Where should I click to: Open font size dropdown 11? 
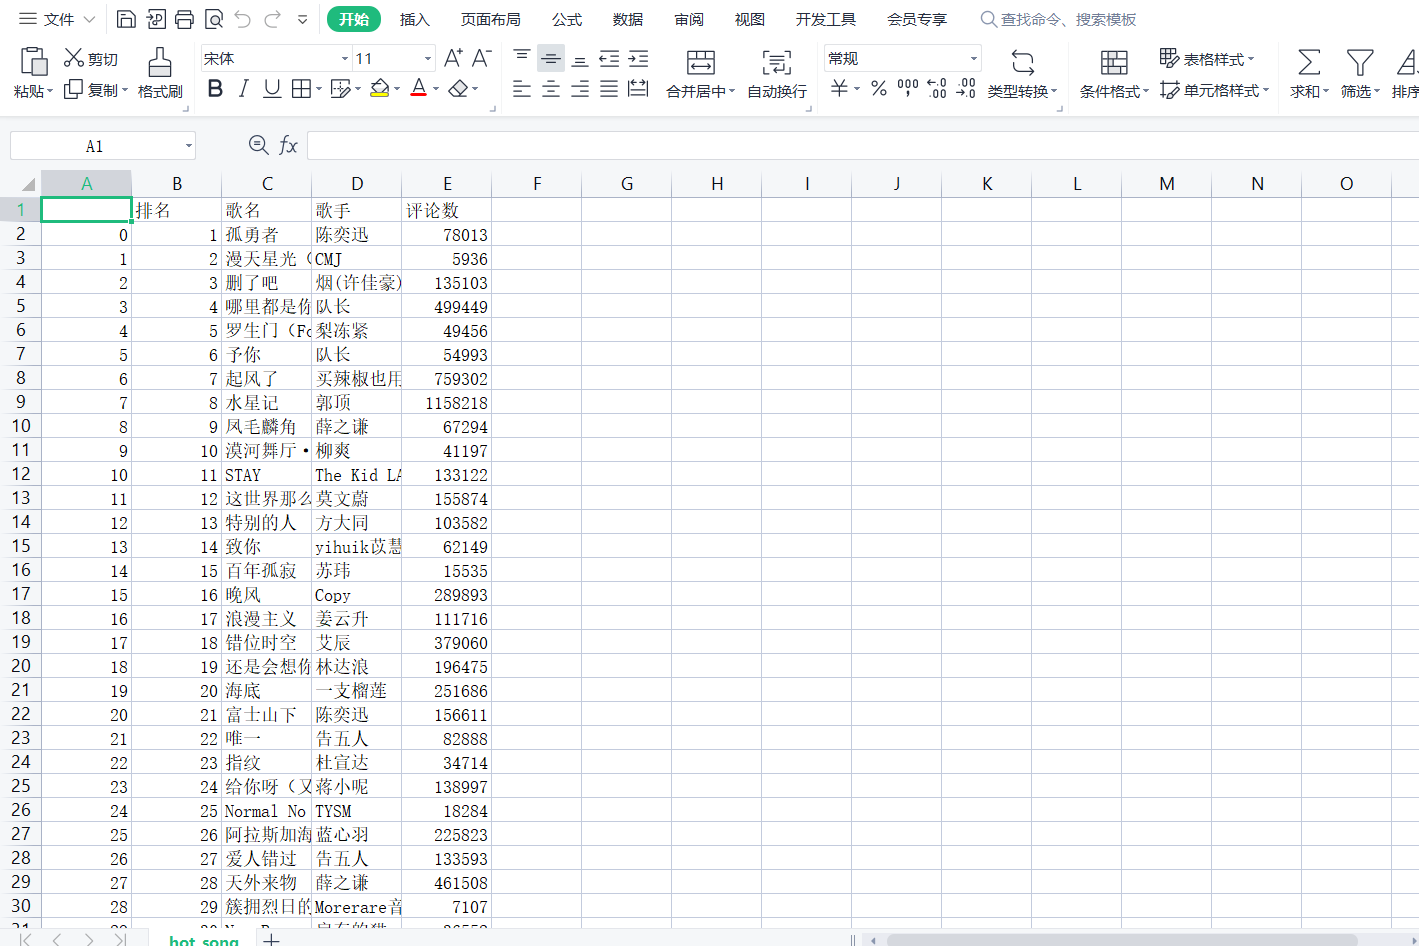click(x=428, y=58)
